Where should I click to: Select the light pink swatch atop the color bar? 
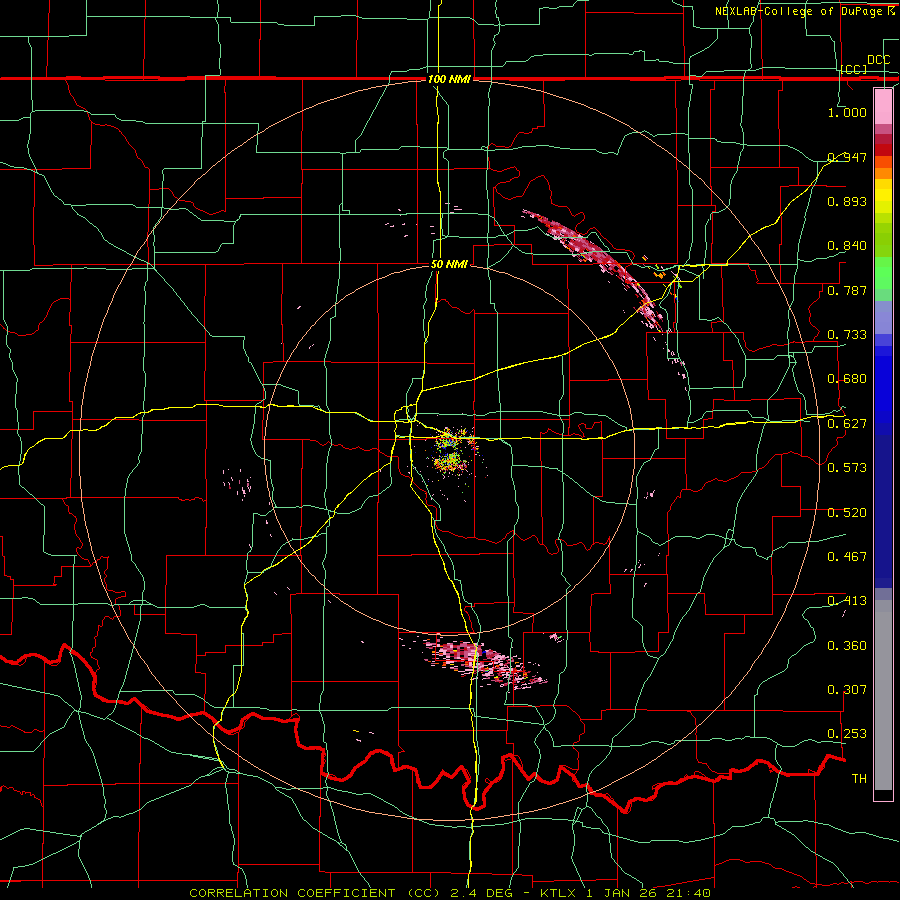[883, 106]
